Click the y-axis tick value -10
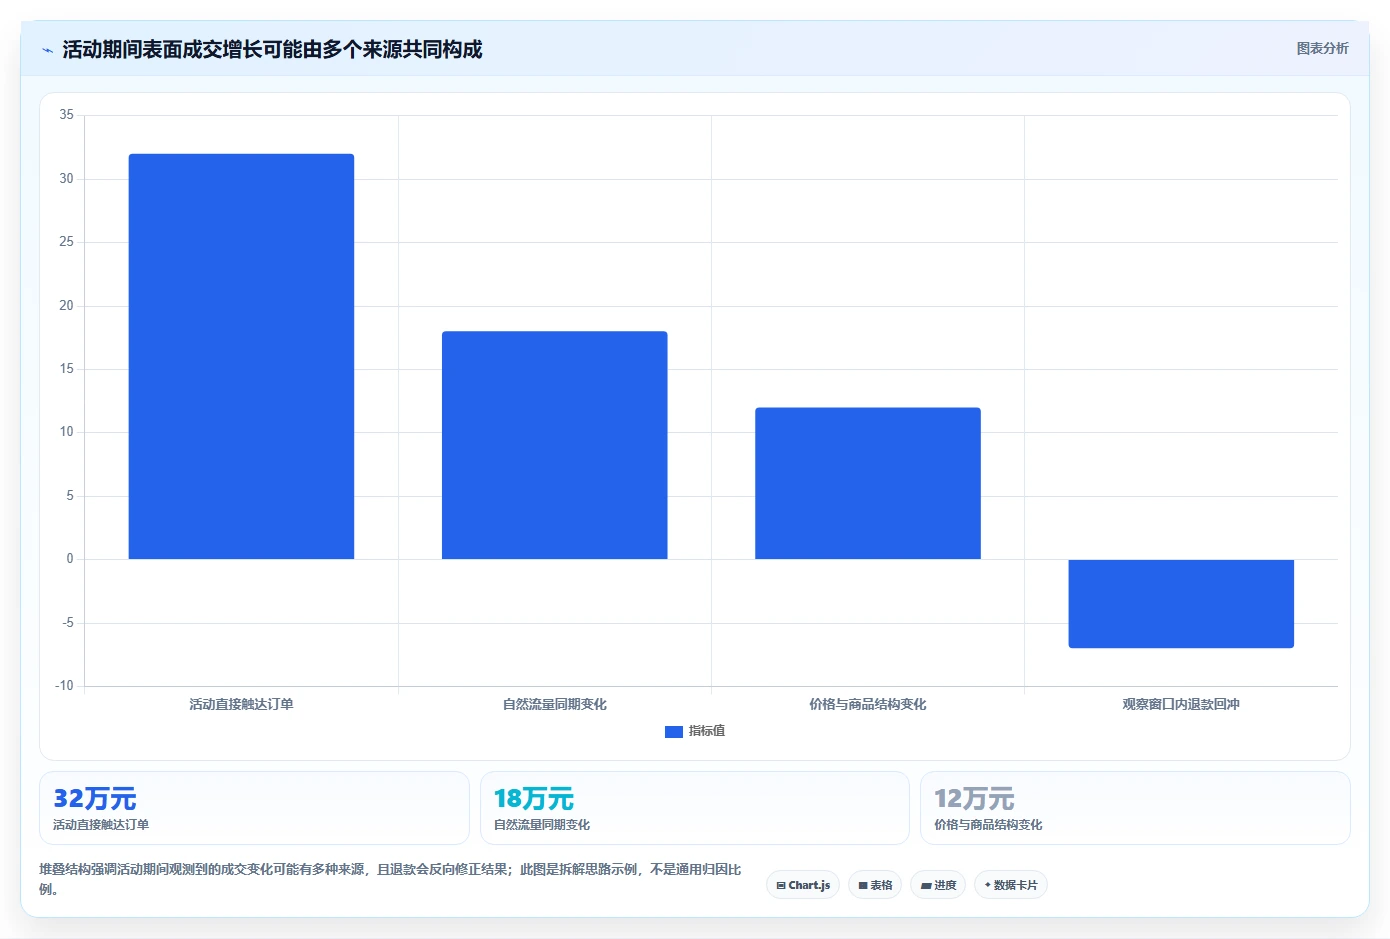Viewport: 1390px width, 939px height. [64, 686]
